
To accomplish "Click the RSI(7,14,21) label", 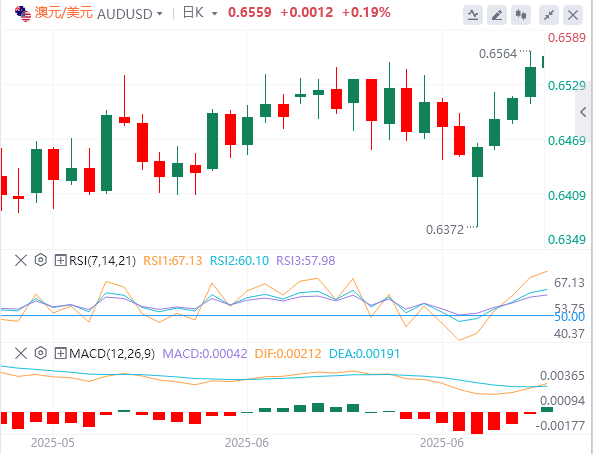I will click(102, 261).
